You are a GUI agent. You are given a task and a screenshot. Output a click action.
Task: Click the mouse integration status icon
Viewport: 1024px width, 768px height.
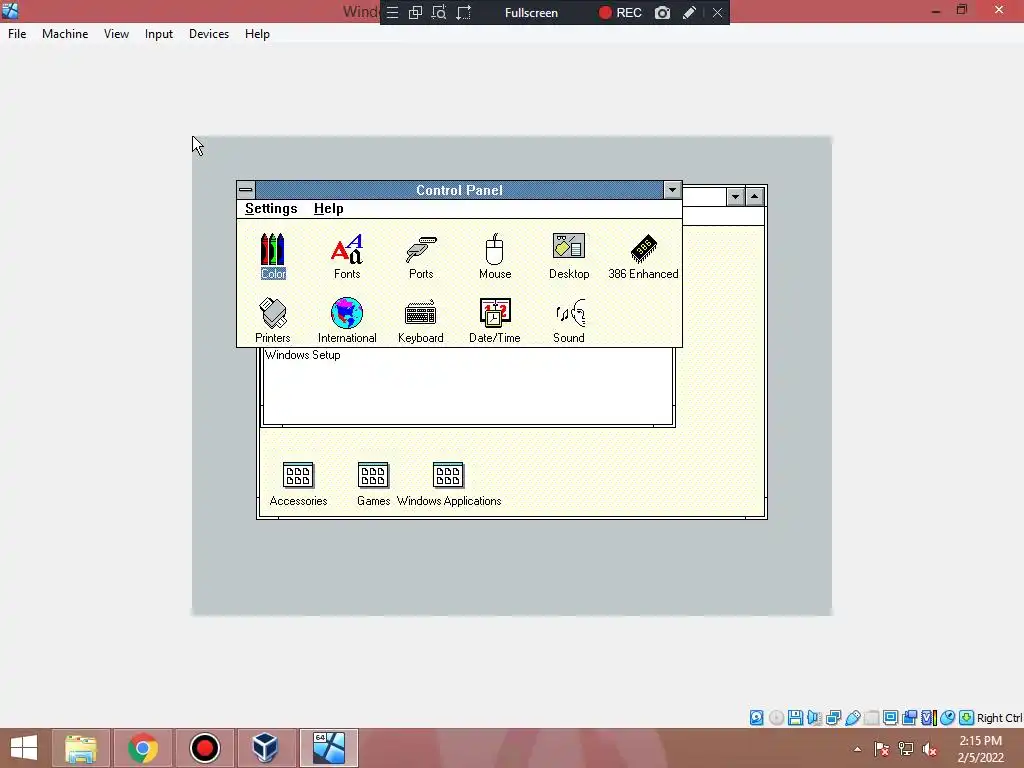(948, 718)
